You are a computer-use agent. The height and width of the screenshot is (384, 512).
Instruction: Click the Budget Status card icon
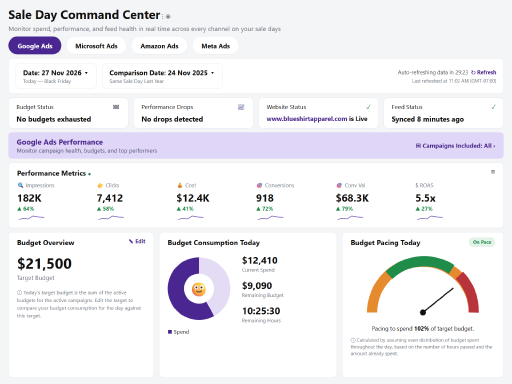[116, 107]
